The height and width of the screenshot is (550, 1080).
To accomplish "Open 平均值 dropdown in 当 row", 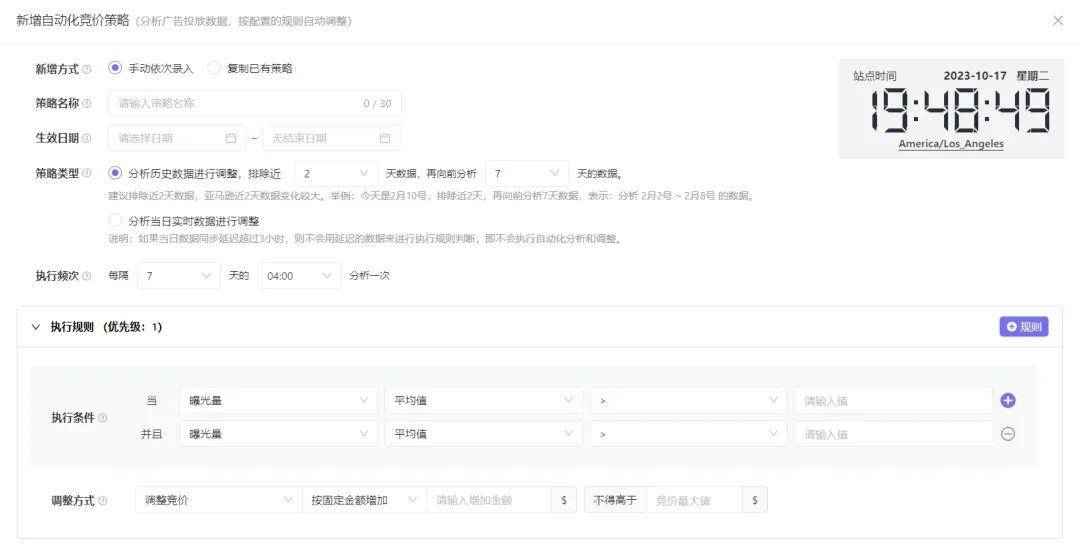I will point(484,401).
